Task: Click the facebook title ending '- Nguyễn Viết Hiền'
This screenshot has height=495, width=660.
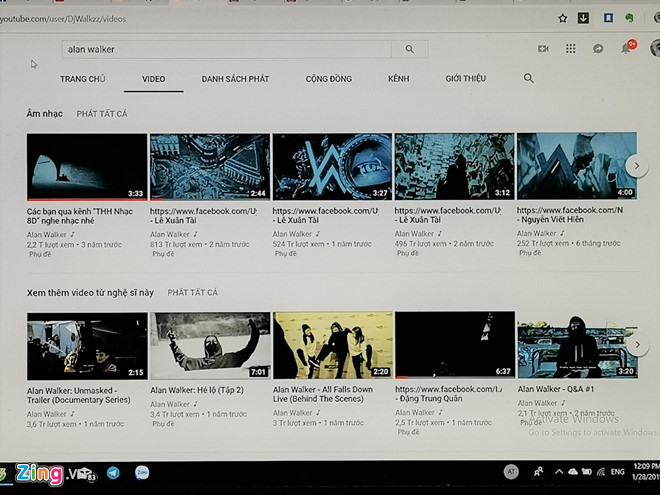Action: pos(570,215)
